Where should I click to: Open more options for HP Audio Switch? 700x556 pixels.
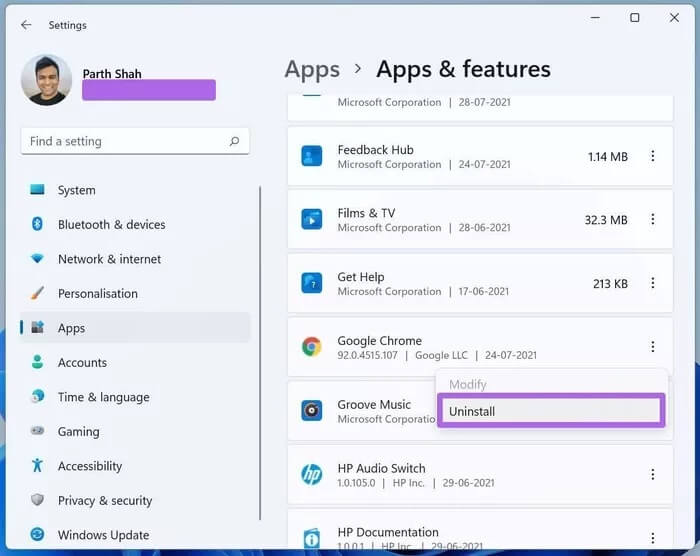tap(653, 474)
